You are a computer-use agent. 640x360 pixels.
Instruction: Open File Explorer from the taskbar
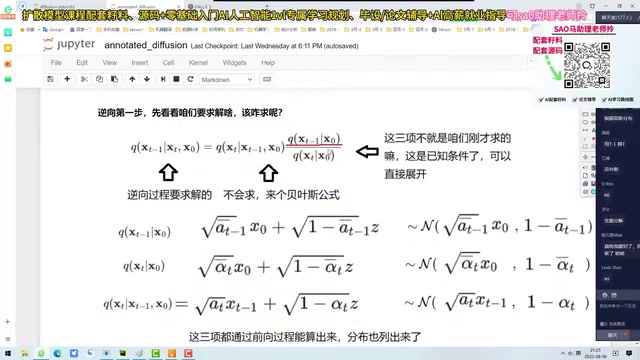(x=24, y=353)
